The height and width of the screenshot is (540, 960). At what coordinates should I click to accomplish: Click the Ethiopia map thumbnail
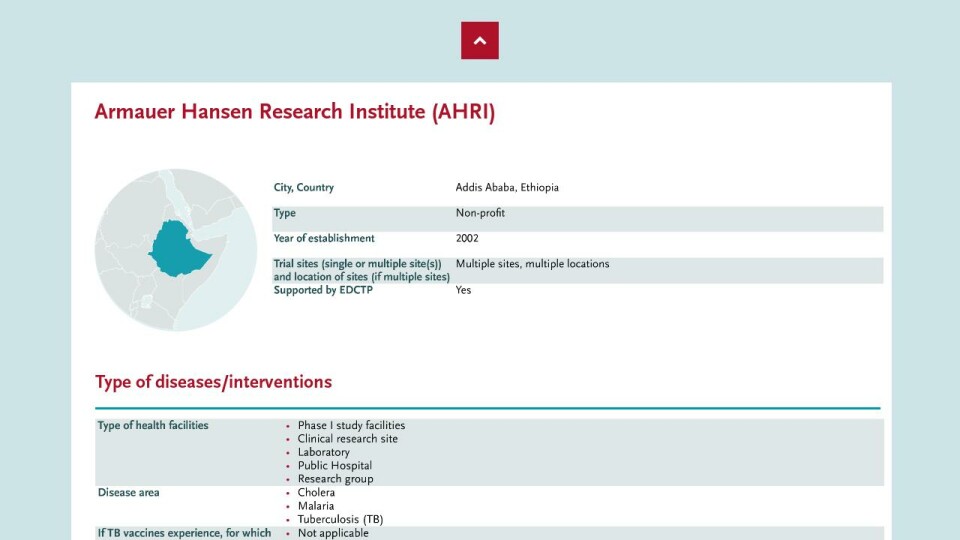pyautogui.click(x=176, y=250)
